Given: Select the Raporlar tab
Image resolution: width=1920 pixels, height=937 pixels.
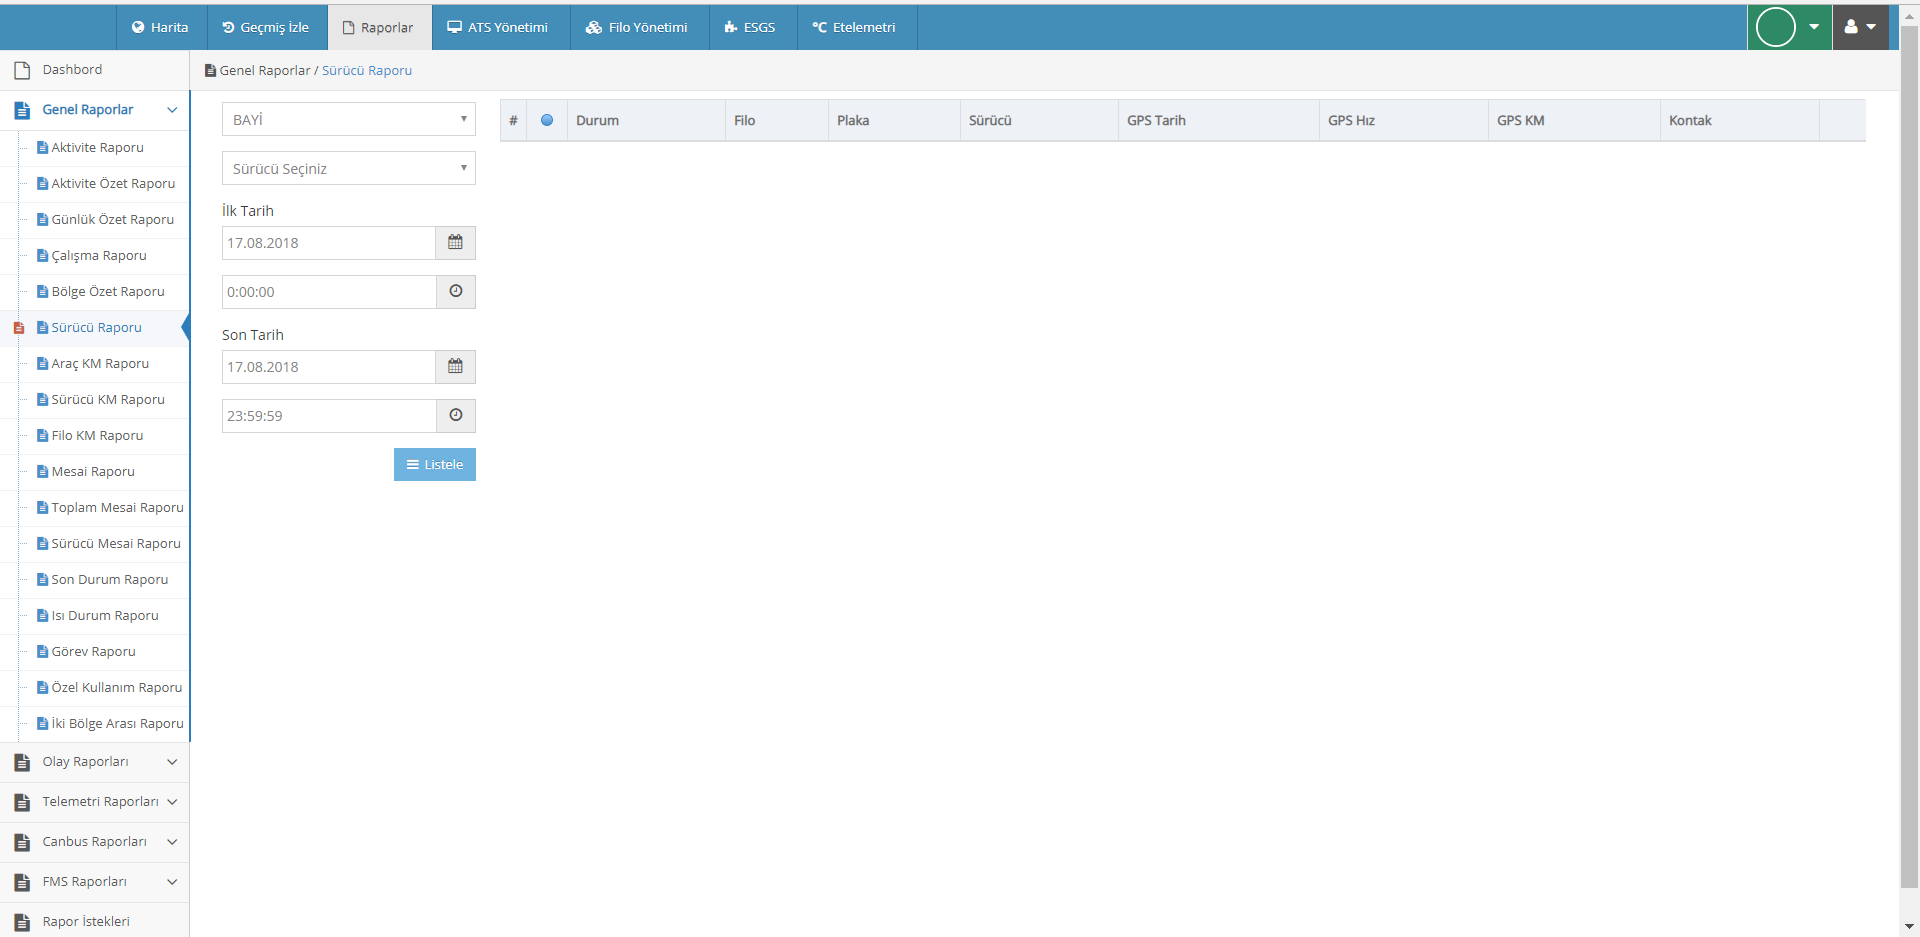Looking at the screenshot, I should (x=379, y=27).
